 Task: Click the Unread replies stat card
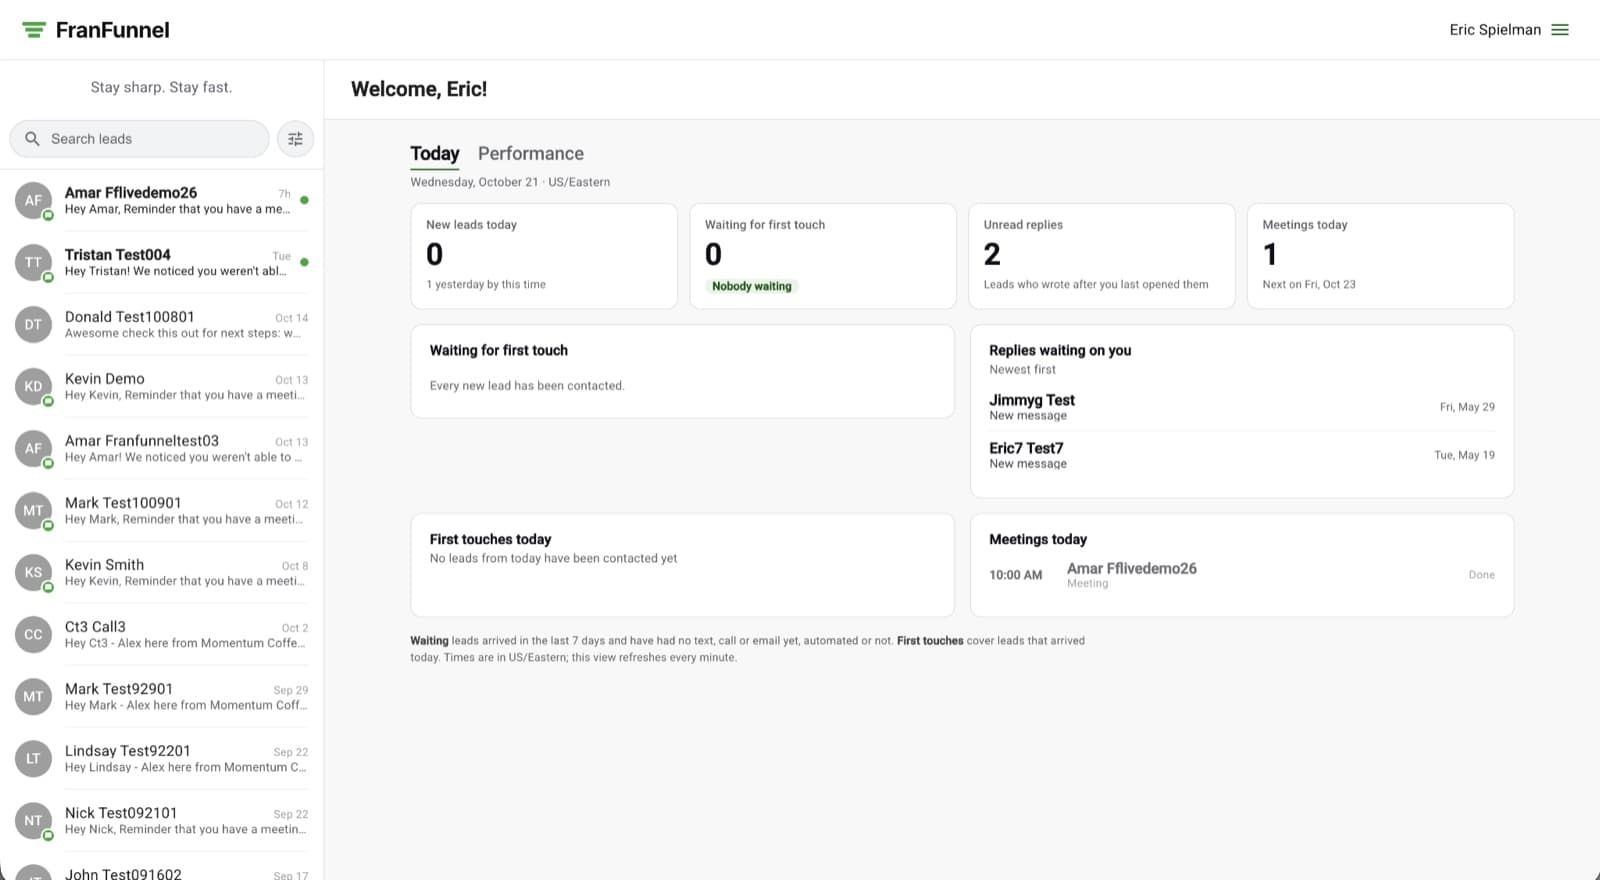[1101, 256]
